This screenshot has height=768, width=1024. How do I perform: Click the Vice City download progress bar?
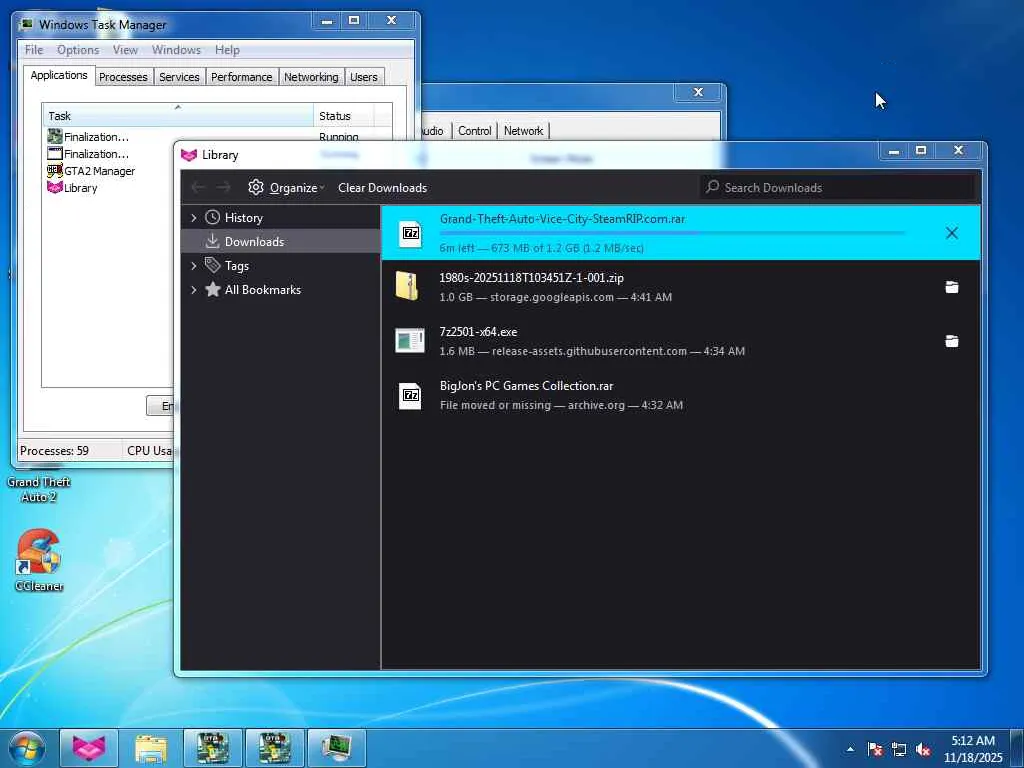coord(673,232)
